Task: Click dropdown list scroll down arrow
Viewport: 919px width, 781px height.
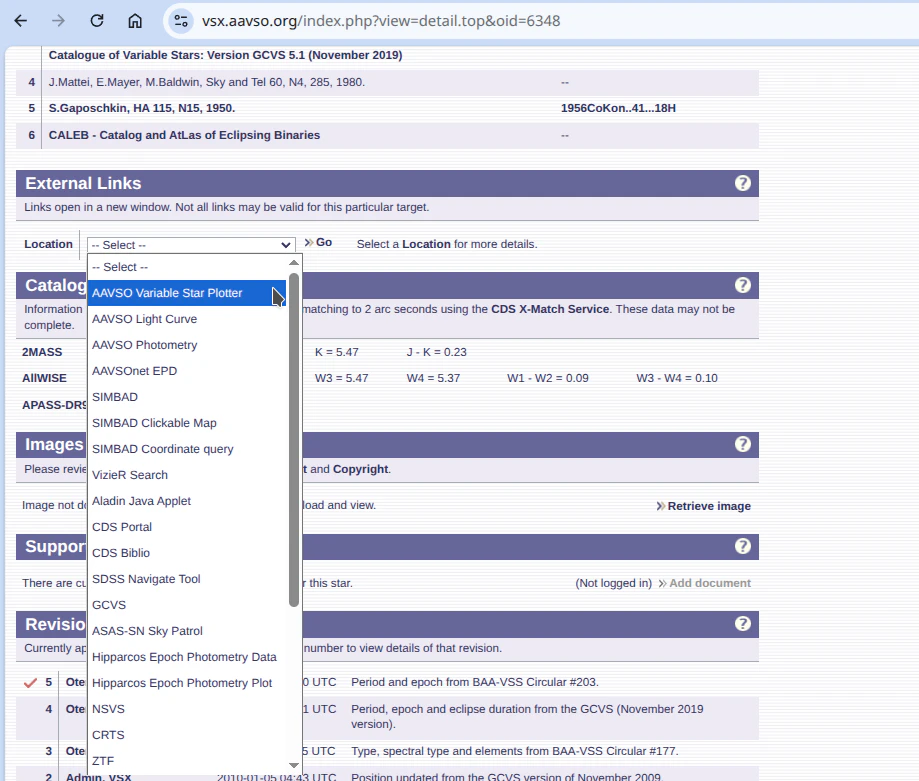Action: pyautogui.click(x=294, y=765)
